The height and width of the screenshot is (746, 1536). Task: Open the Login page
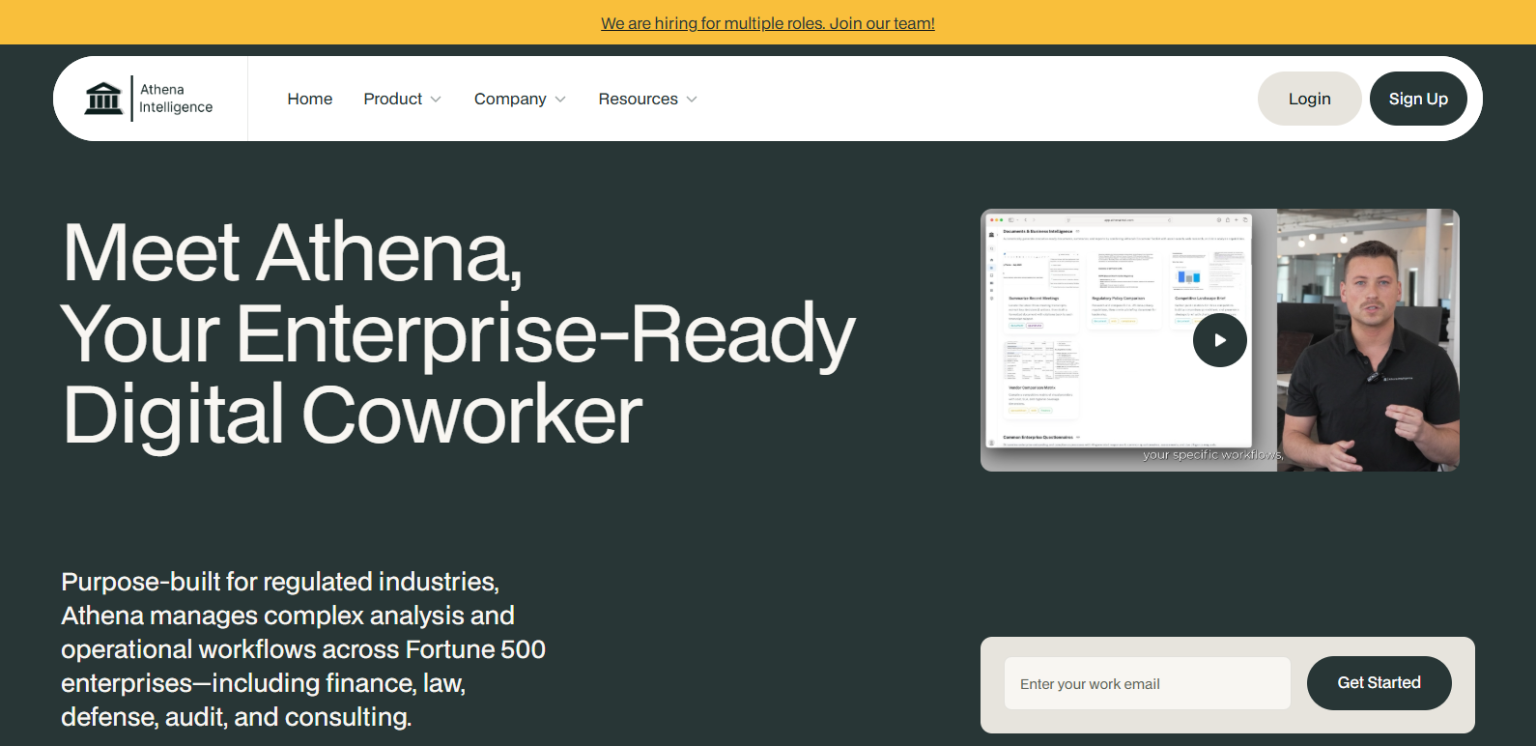click(x=1309, y=98)
